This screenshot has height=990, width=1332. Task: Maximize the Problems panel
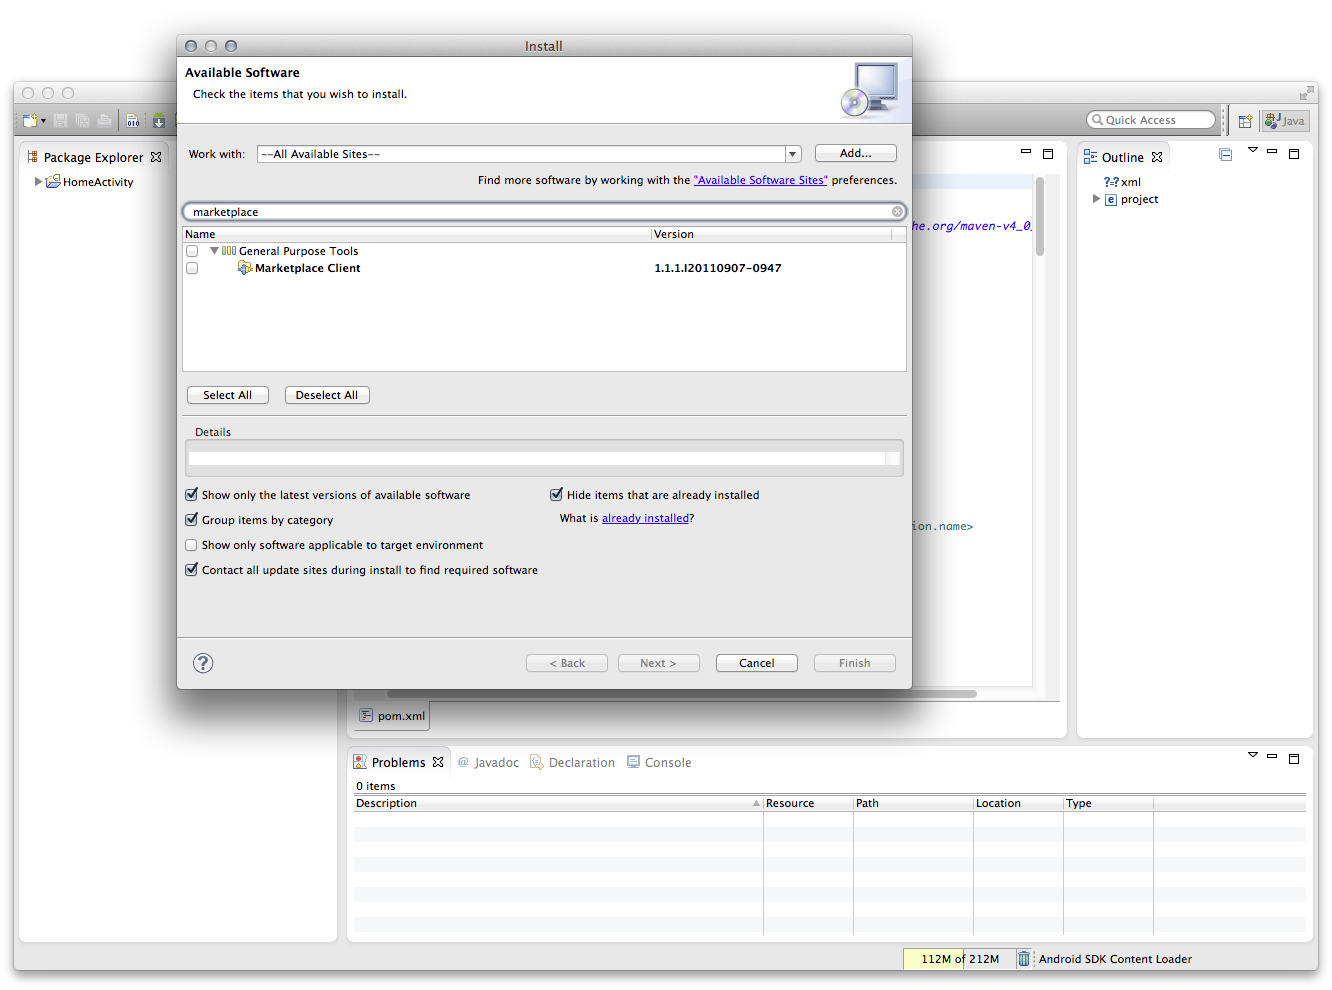coord(1294,759)
